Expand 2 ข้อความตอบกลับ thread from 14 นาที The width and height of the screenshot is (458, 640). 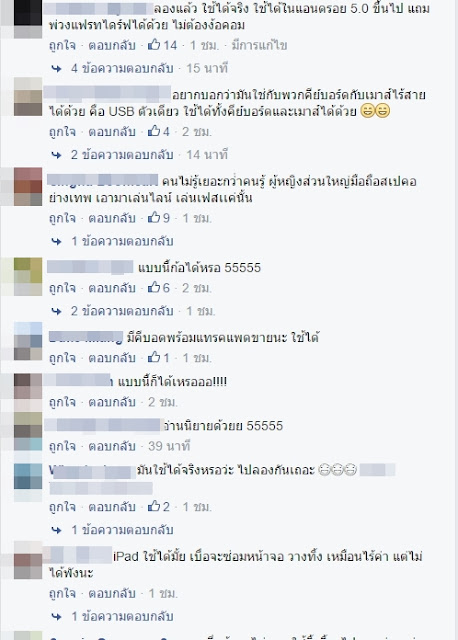tap(122, 155)
